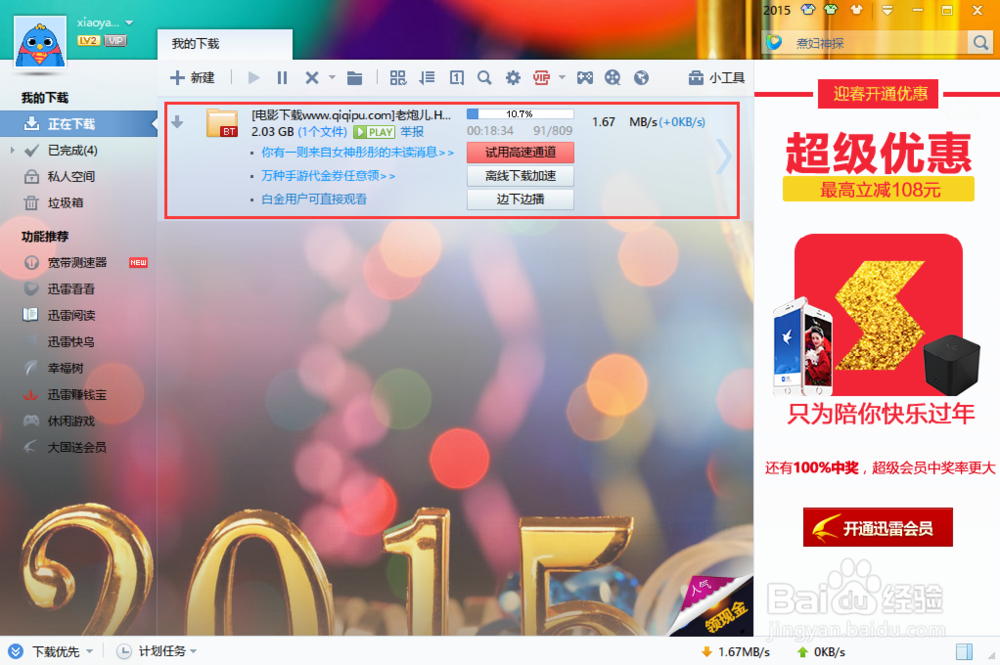Click the white shirt skin icon
The width and height of the screenshot is (1000, 665).
[857, 10]
